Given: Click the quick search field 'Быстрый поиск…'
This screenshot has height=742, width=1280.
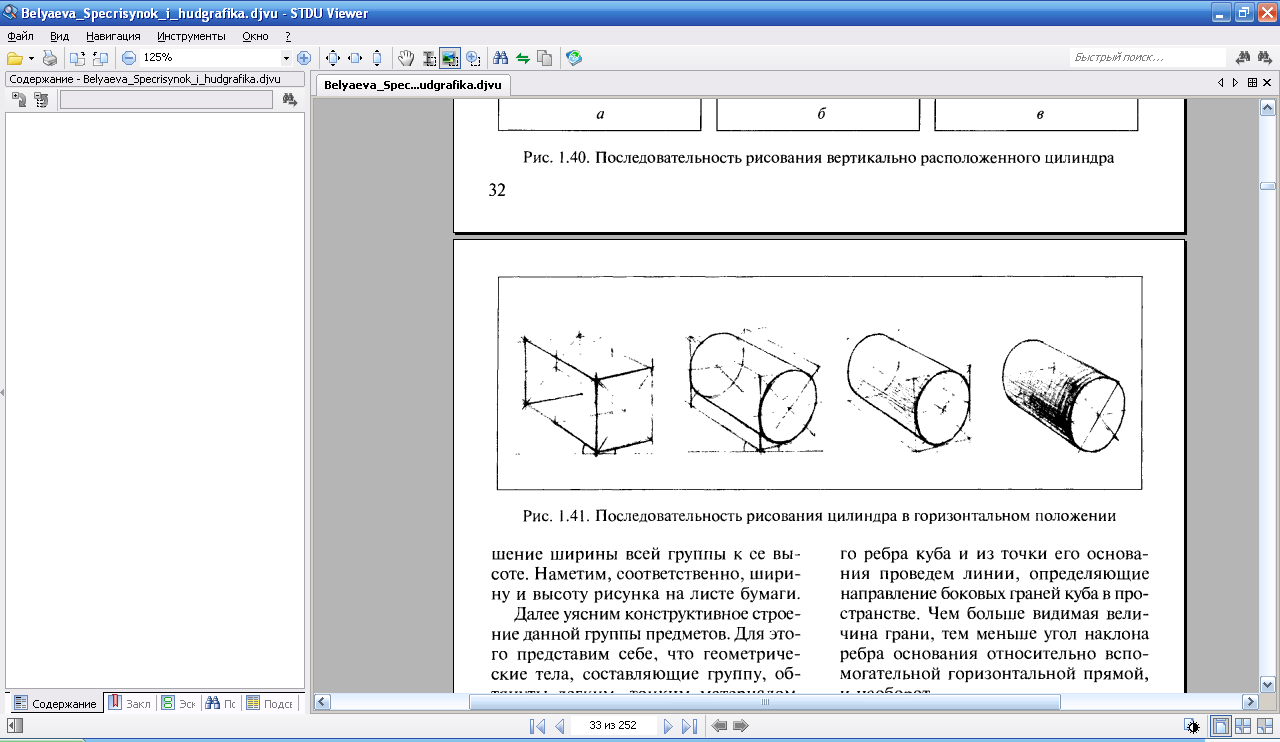Looking at the screenshot, I should click(1148, 58).
